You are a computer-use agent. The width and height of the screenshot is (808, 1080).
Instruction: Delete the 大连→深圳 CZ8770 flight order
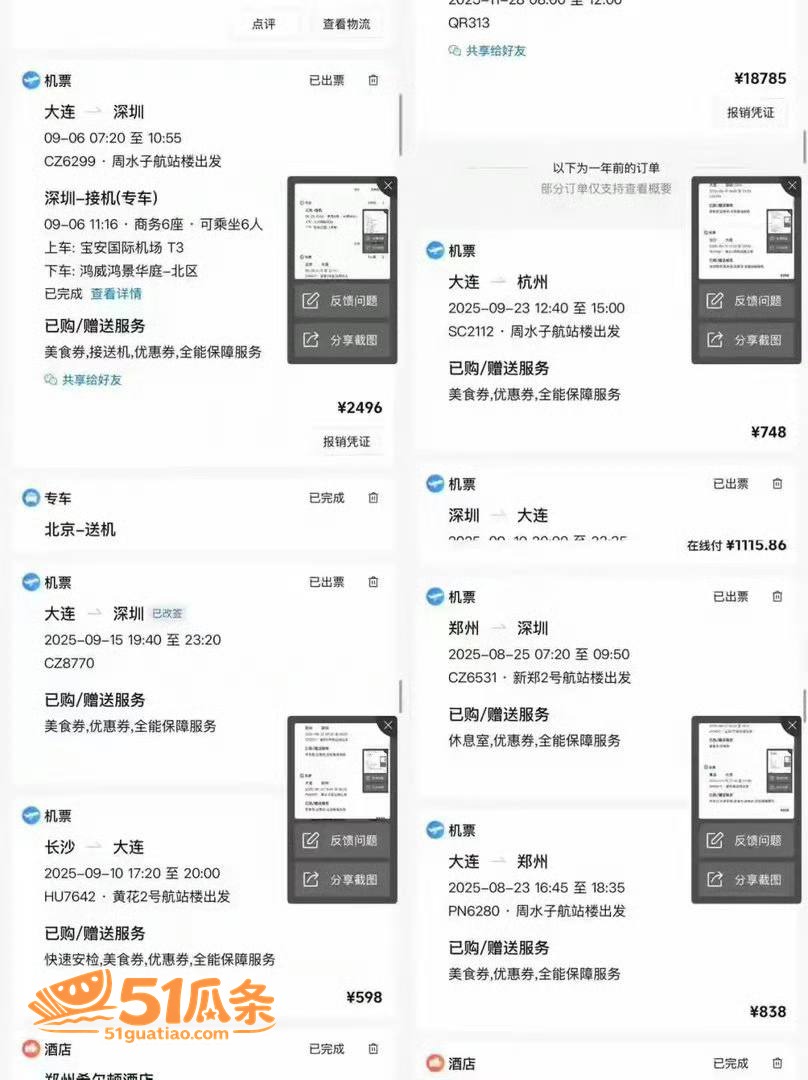pyautogui.click(x=373, y=582)
